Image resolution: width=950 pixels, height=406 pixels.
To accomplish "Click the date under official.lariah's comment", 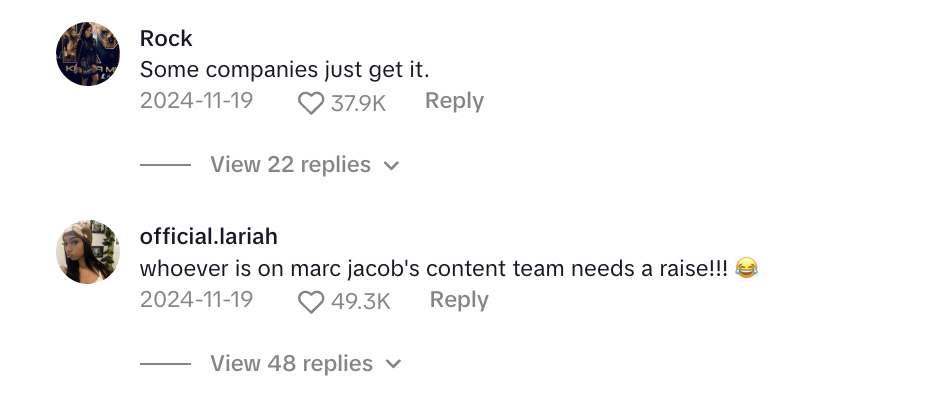I will pyautogui.click(x=196, y=299).
